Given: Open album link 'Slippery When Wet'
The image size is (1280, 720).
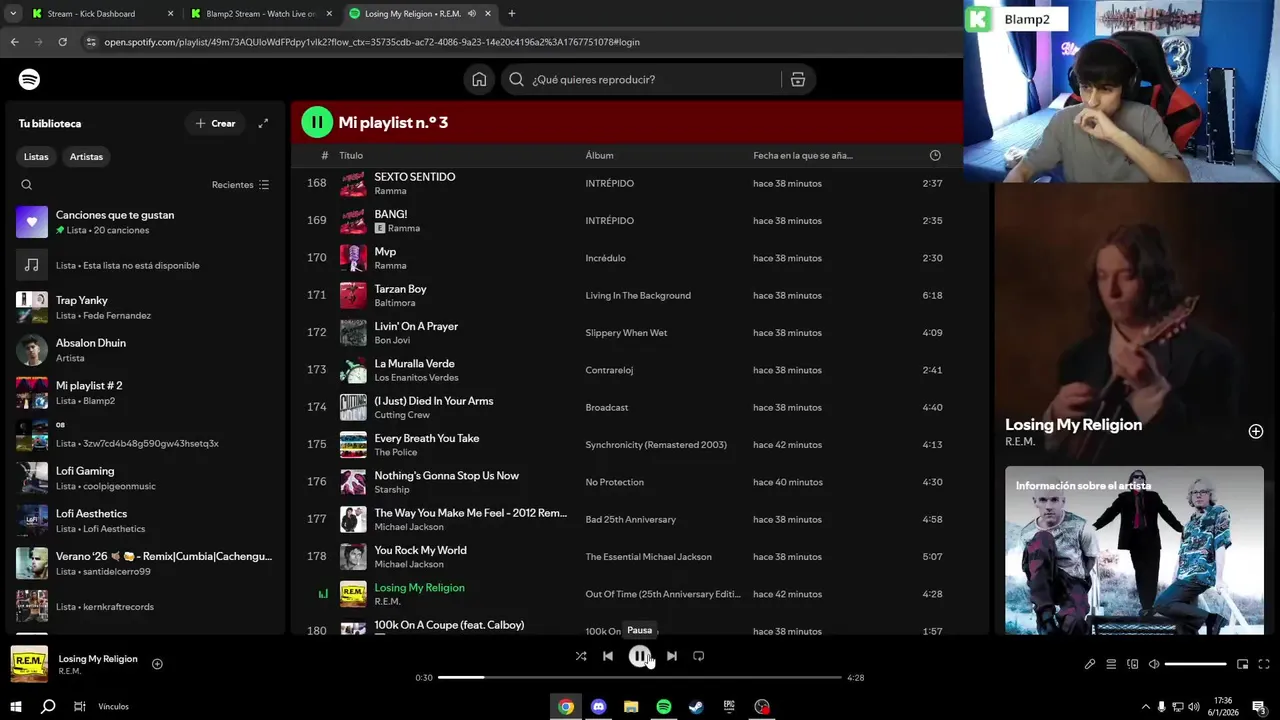Looking at the screenshot, I should (626, 333).
